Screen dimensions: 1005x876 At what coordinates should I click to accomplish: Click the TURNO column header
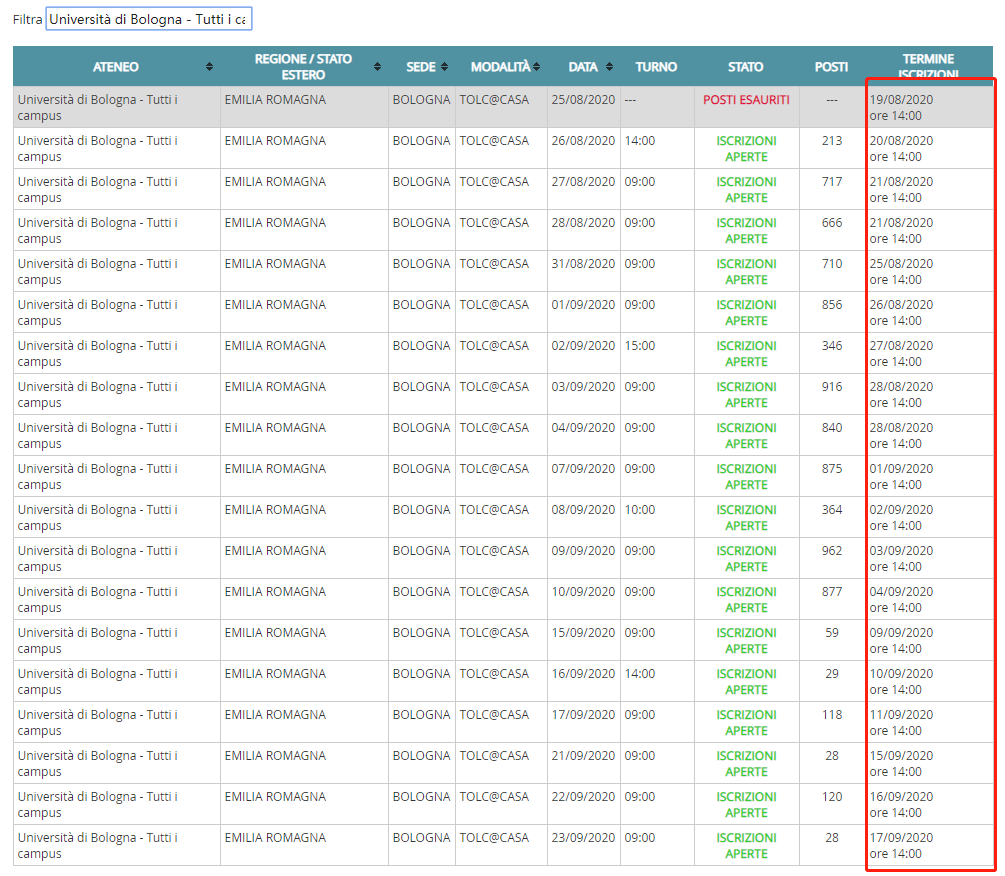coord(656,67)
